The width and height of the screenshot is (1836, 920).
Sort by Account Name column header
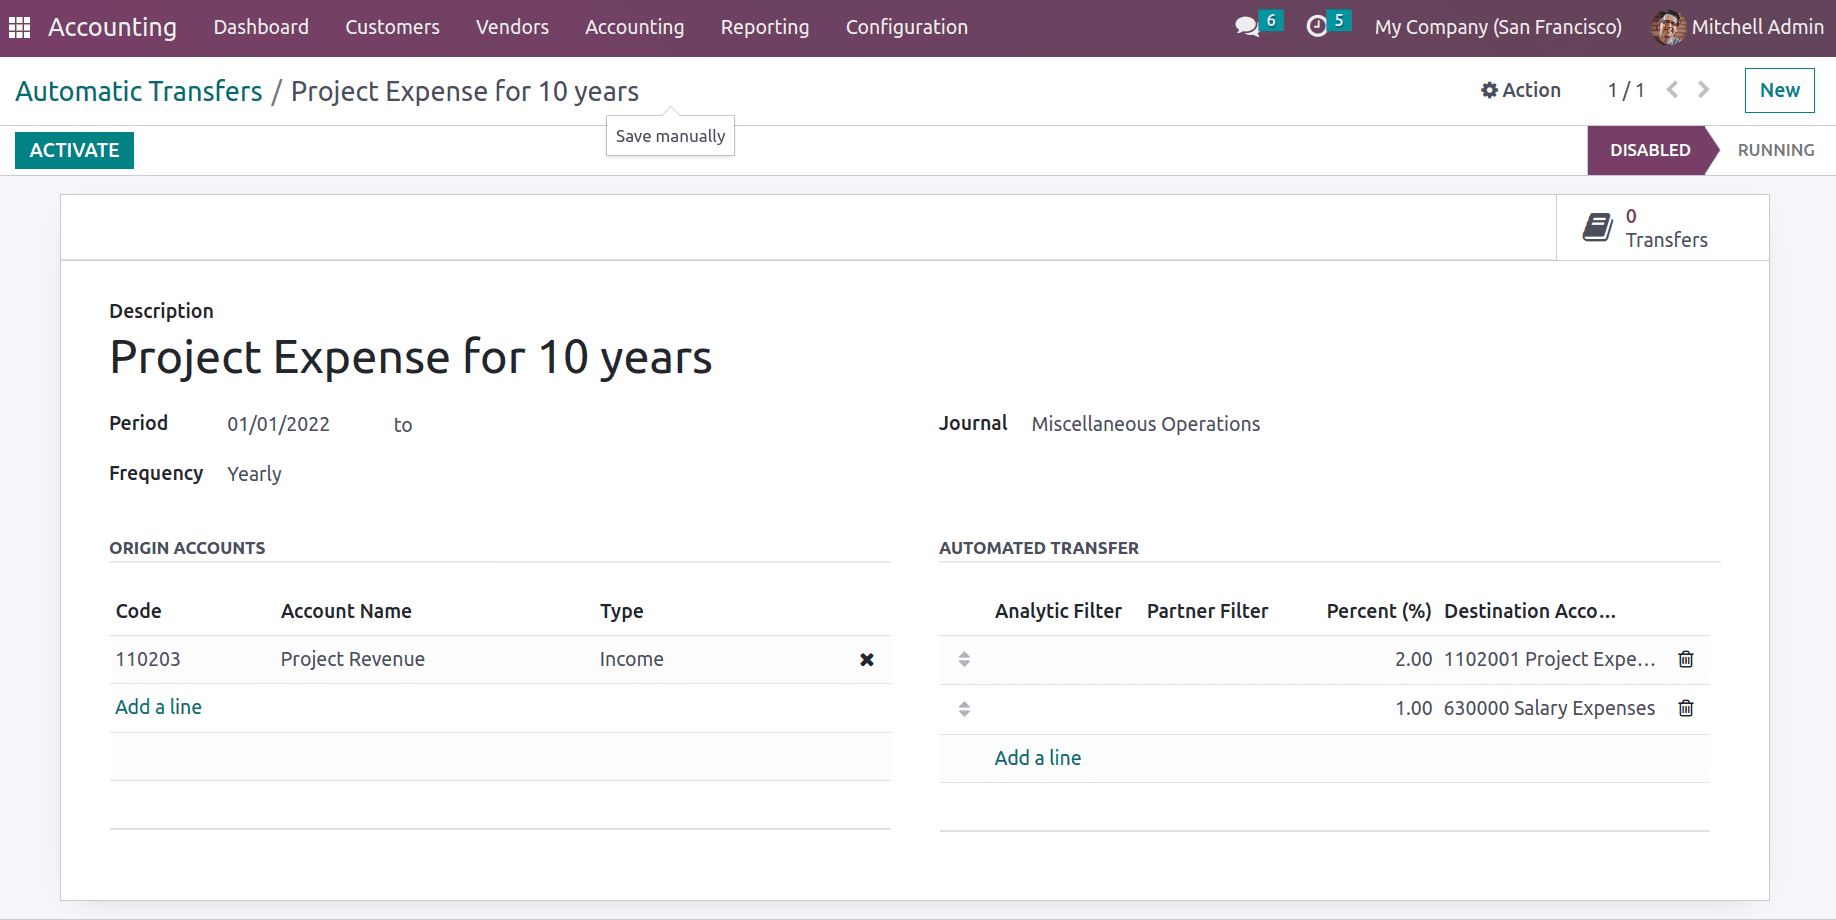click(346, 611)
